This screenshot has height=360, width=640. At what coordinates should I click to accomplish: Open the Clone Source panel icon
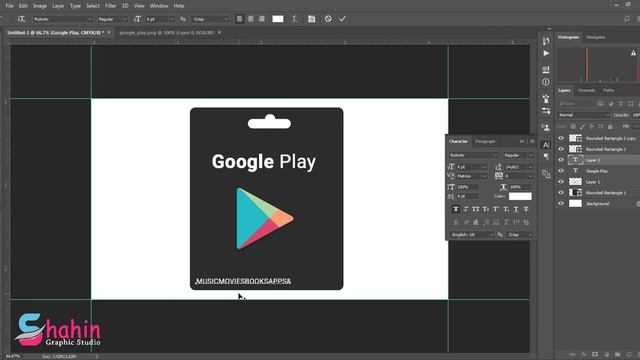(x=546, y=128)
